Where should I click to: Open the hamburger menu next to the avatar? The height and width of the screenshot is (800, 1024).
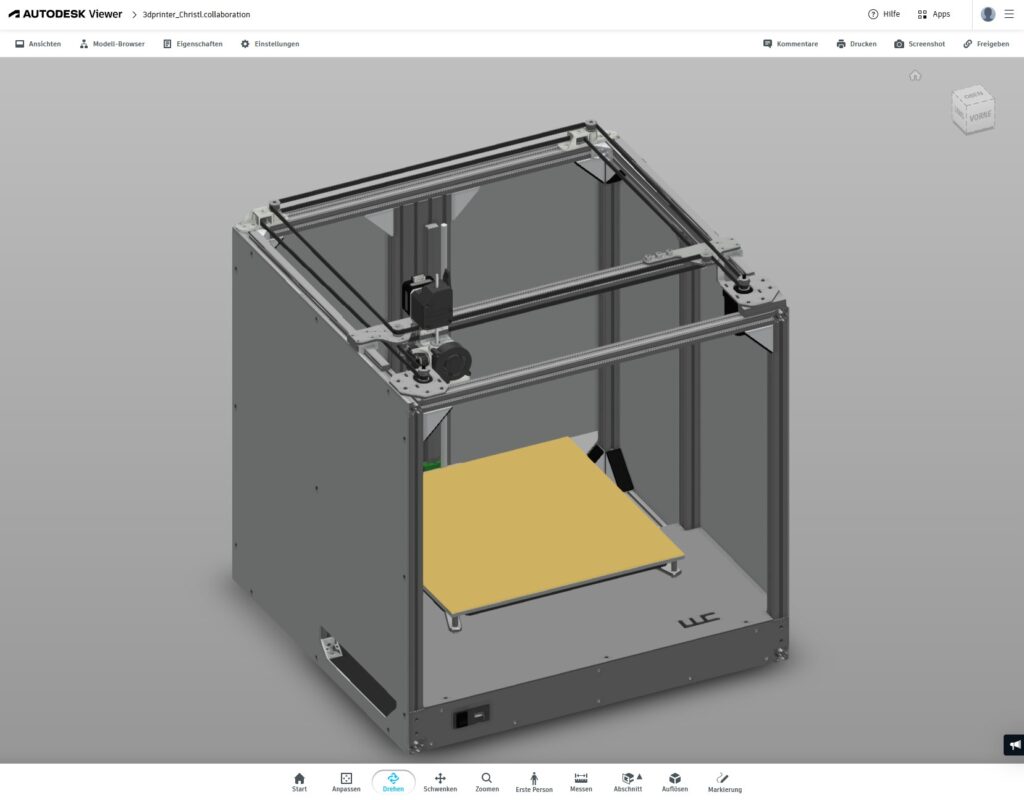(x=1009, y=14)
